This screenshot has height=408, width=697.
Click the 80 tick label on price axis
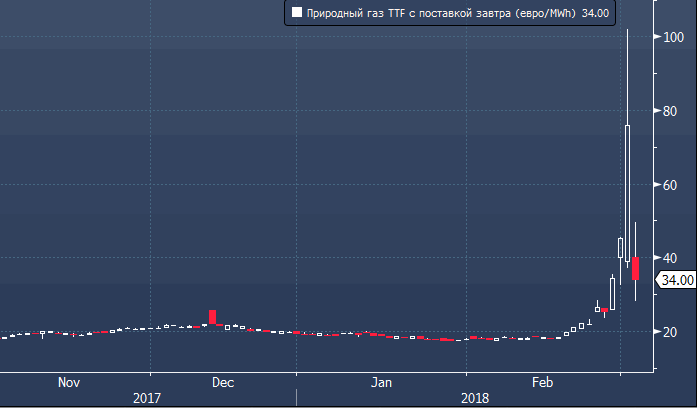pos(670,111)
